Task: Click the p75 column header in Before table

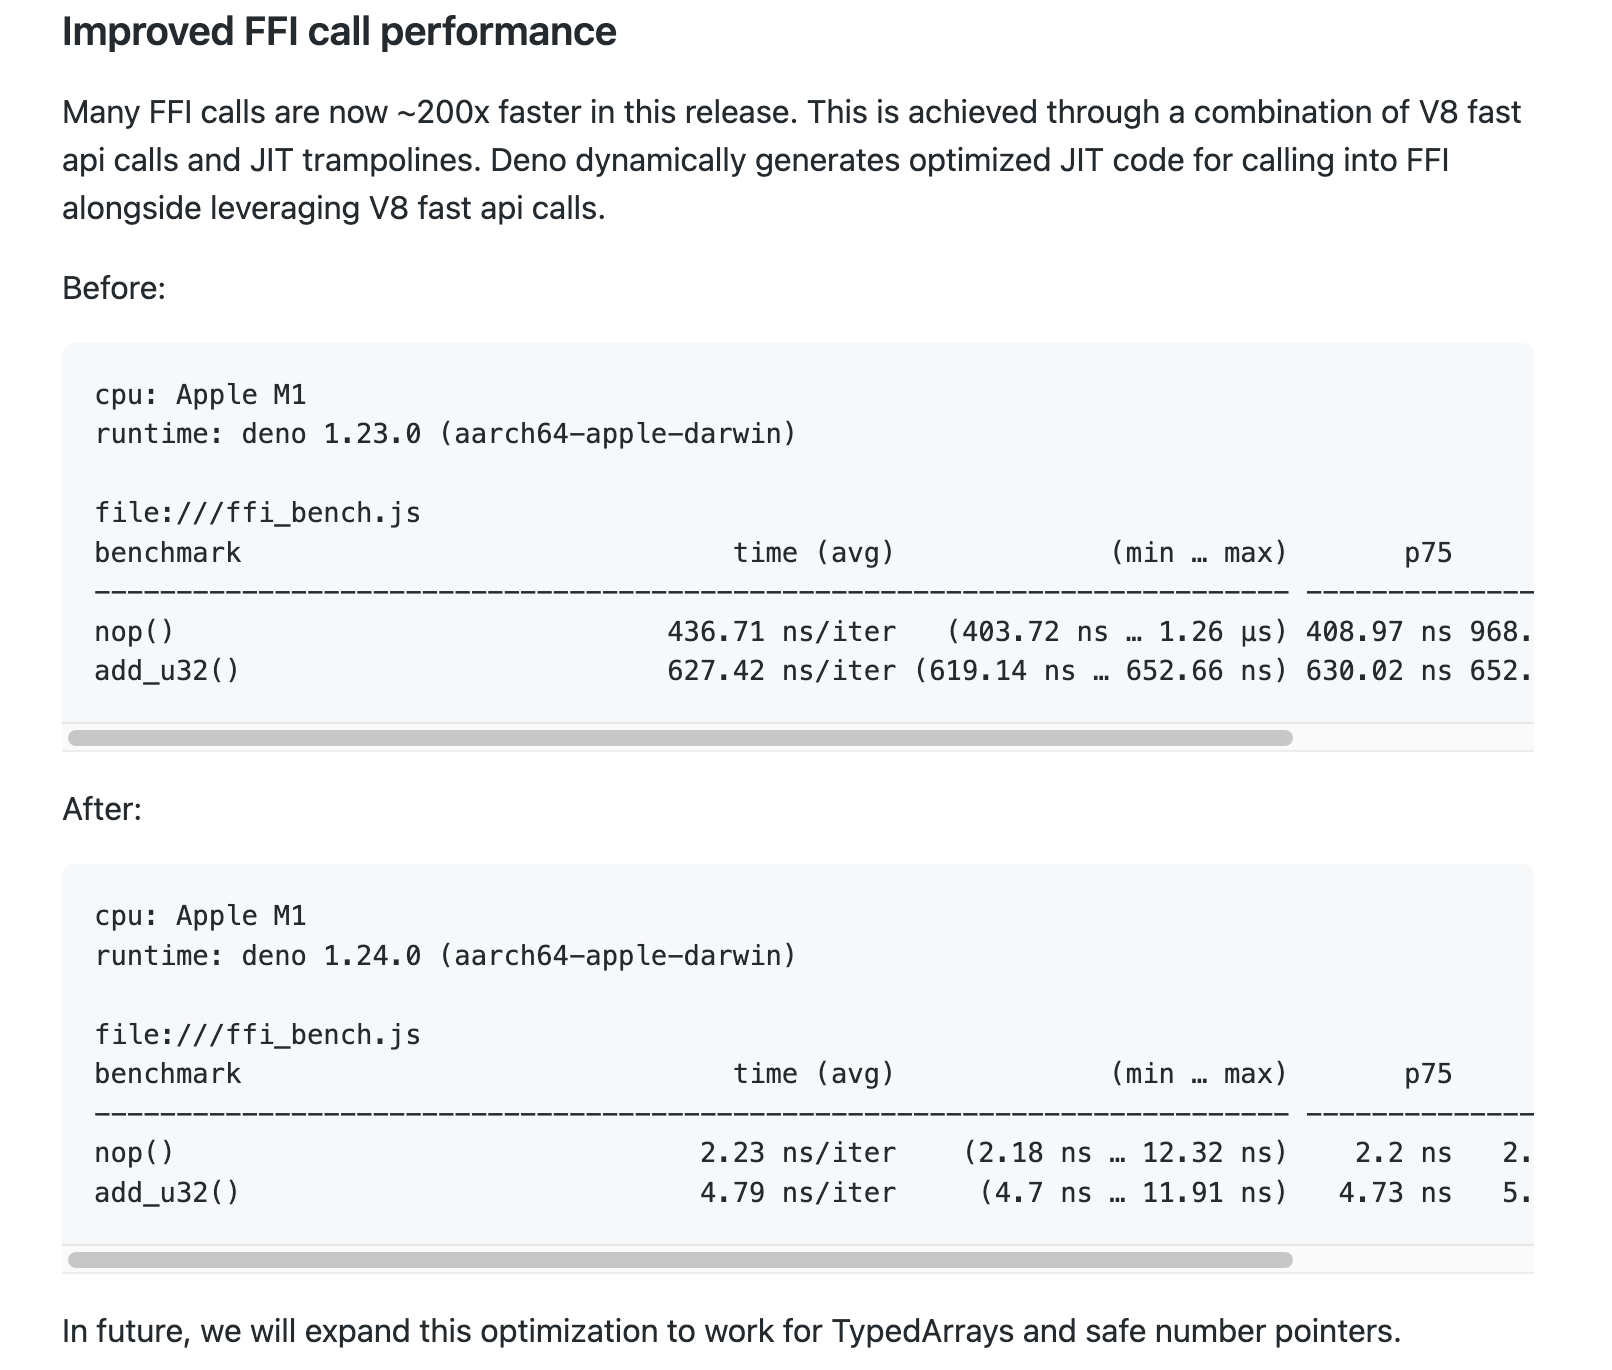Action: pyautogui.click(x=1428, y=553)
